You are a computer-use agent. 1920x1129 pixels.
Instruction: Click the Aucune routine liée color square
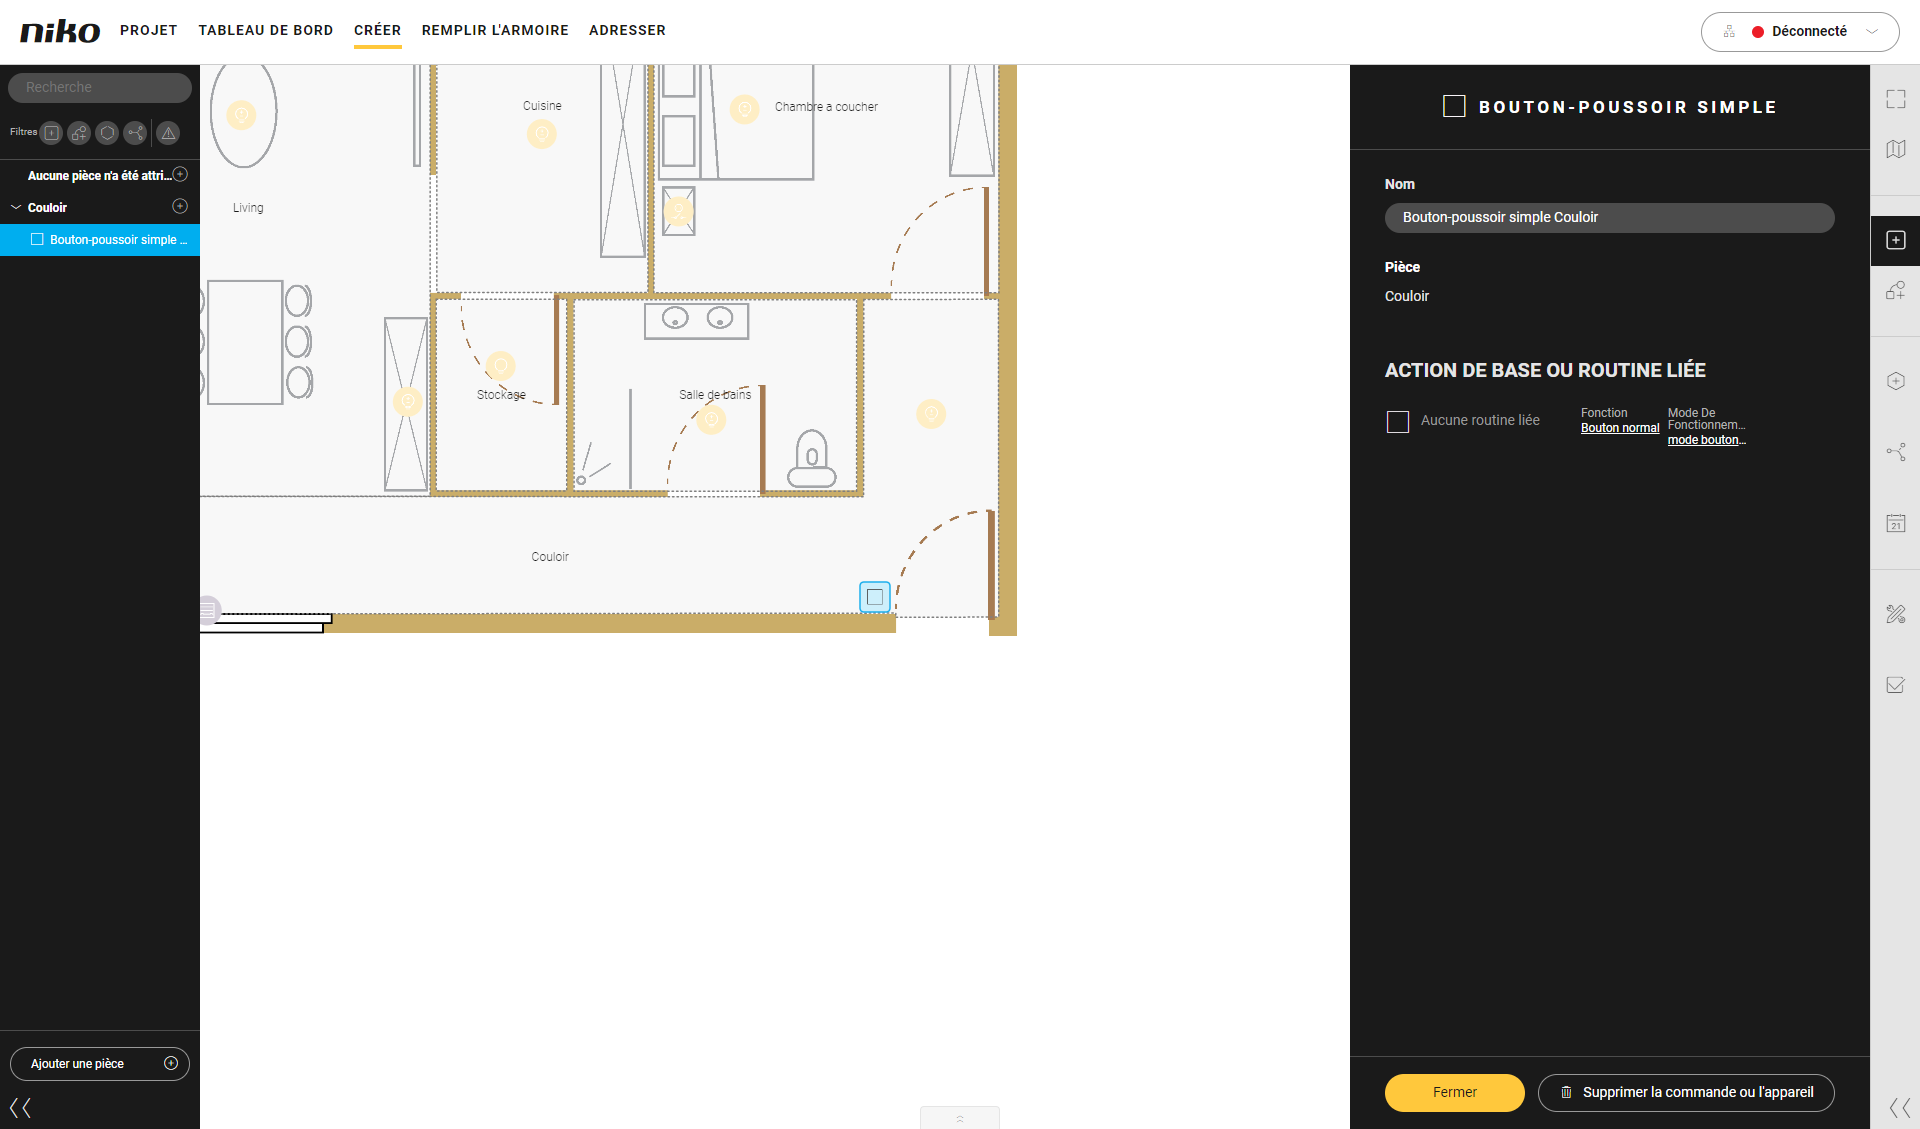tap(1398, 421)
